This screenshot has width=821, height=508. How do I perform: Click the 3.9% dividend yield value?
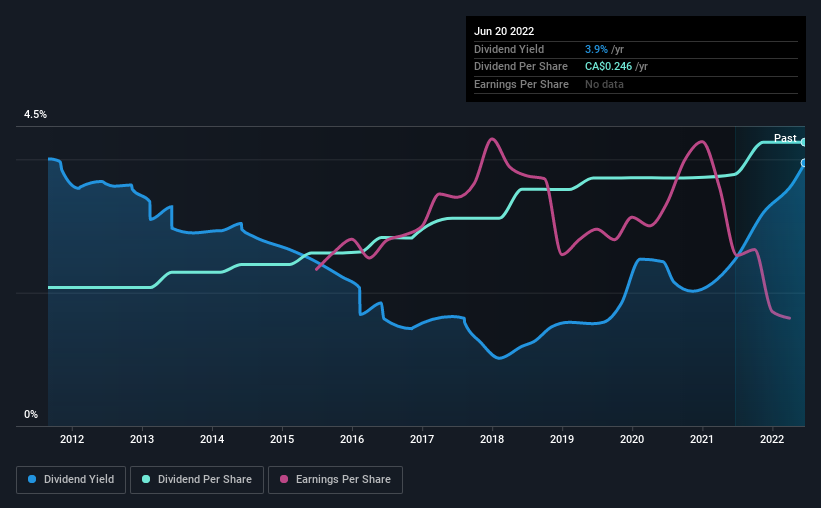596,49
